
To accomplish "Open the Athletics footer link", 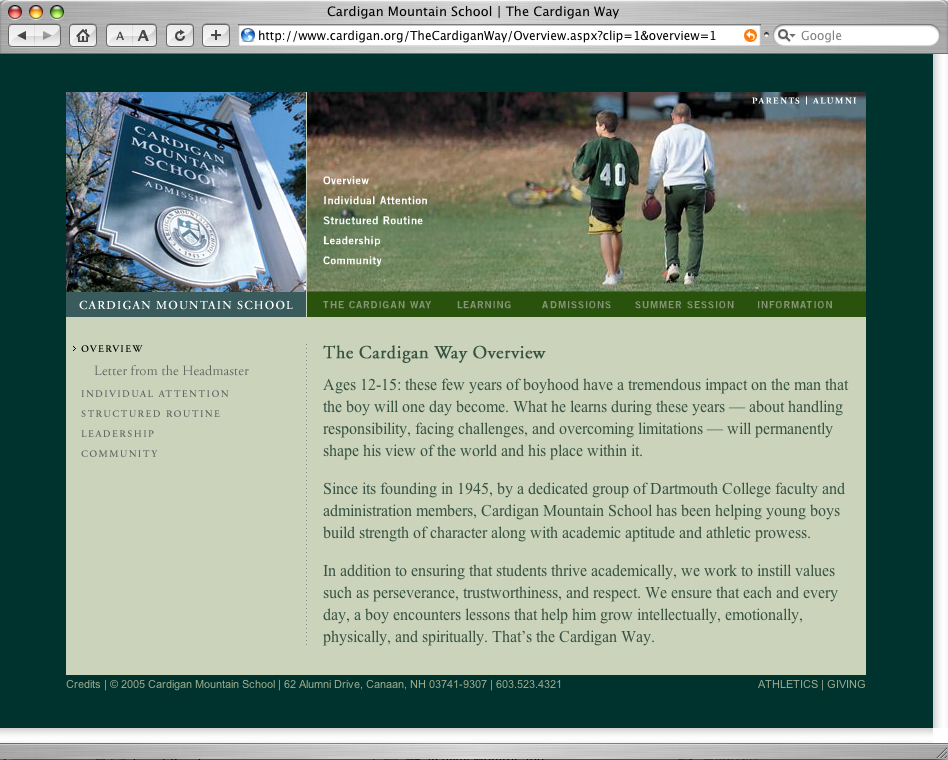I will [x=787, y=685].
